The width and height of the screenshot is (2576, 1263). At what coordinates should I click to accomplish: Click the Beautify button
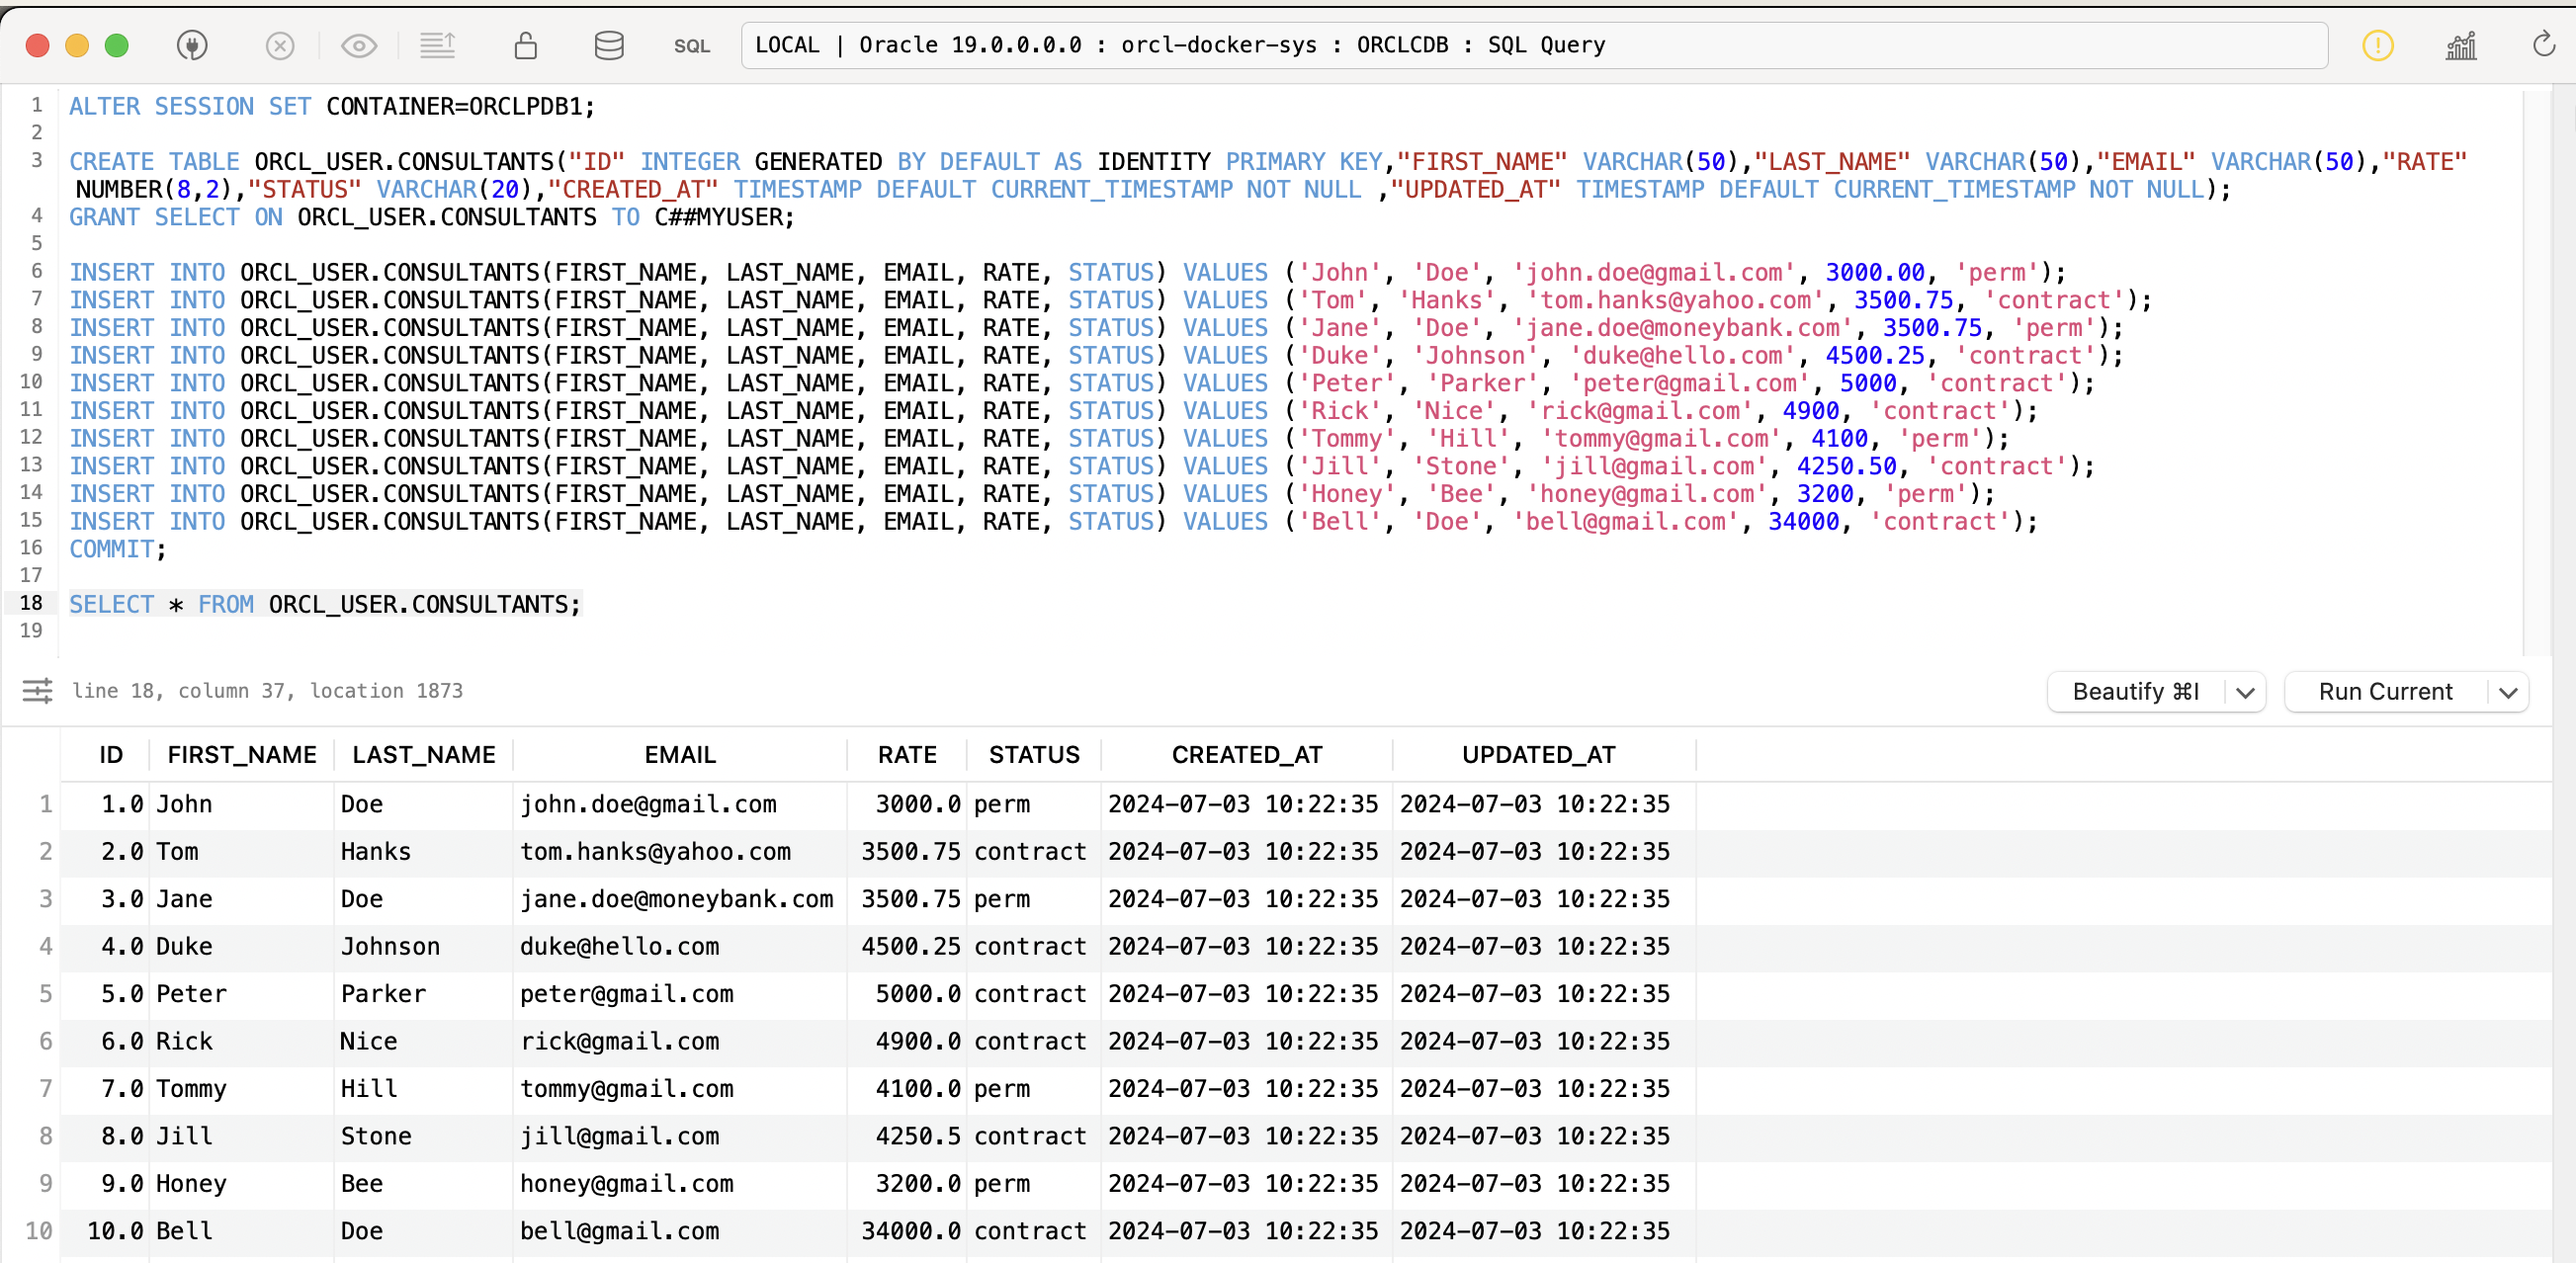click(2135, 692)
